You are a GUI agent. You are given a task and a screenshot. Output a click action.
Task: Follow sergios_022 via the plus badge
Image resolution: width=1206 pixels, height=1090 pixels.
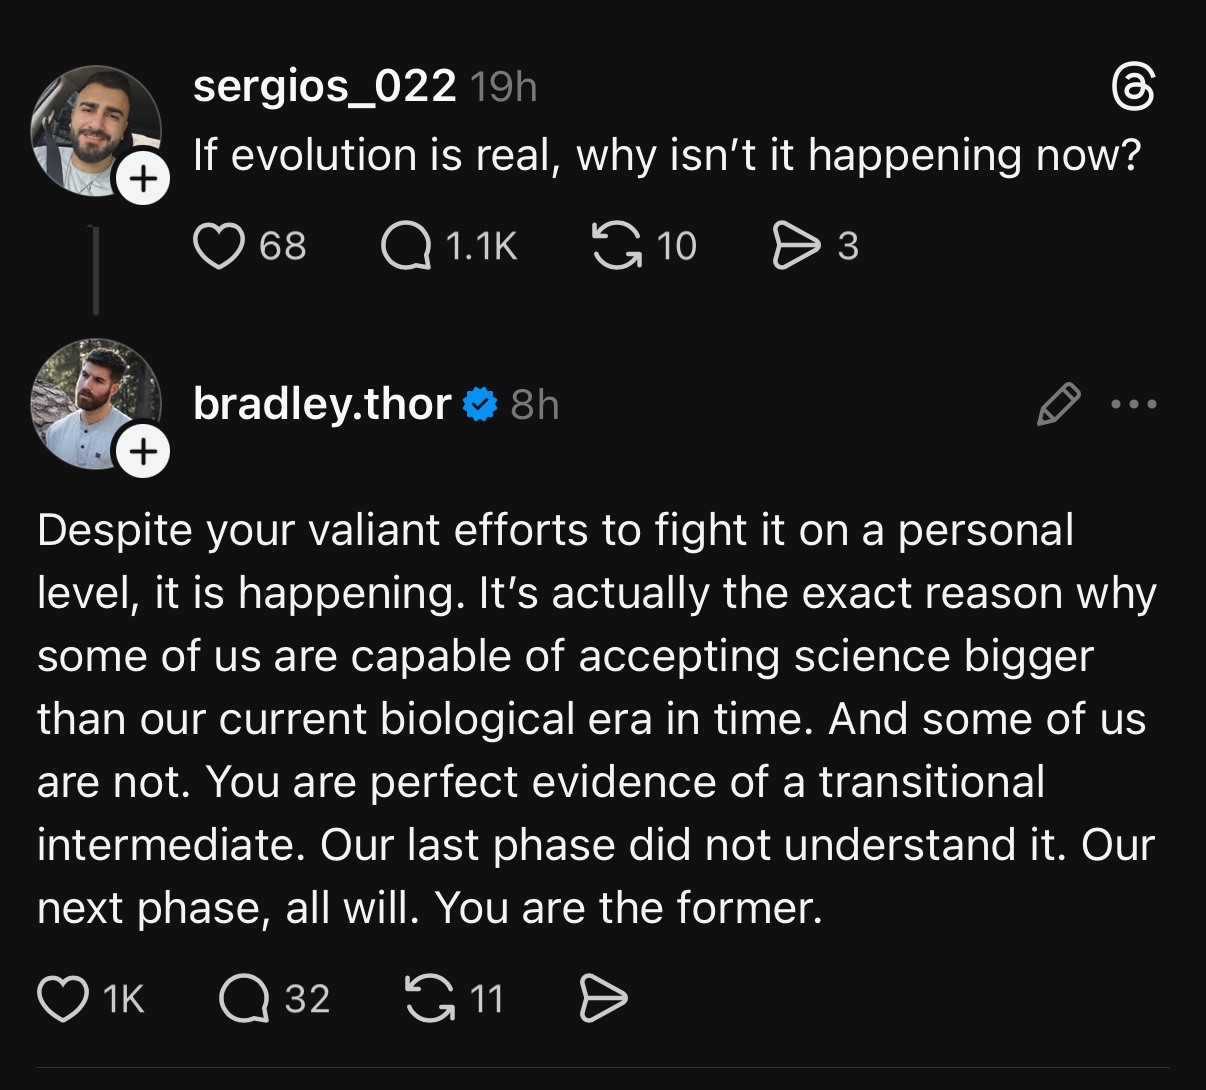click(144, 180)
